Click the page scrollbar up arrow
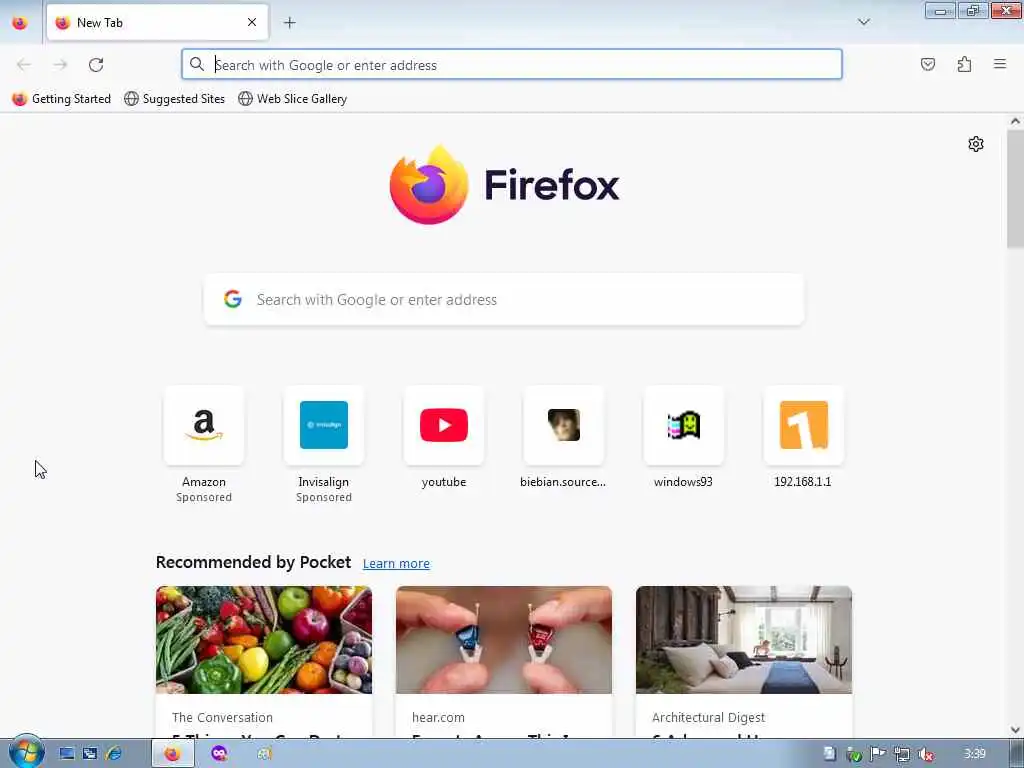 click(1015, 121)
